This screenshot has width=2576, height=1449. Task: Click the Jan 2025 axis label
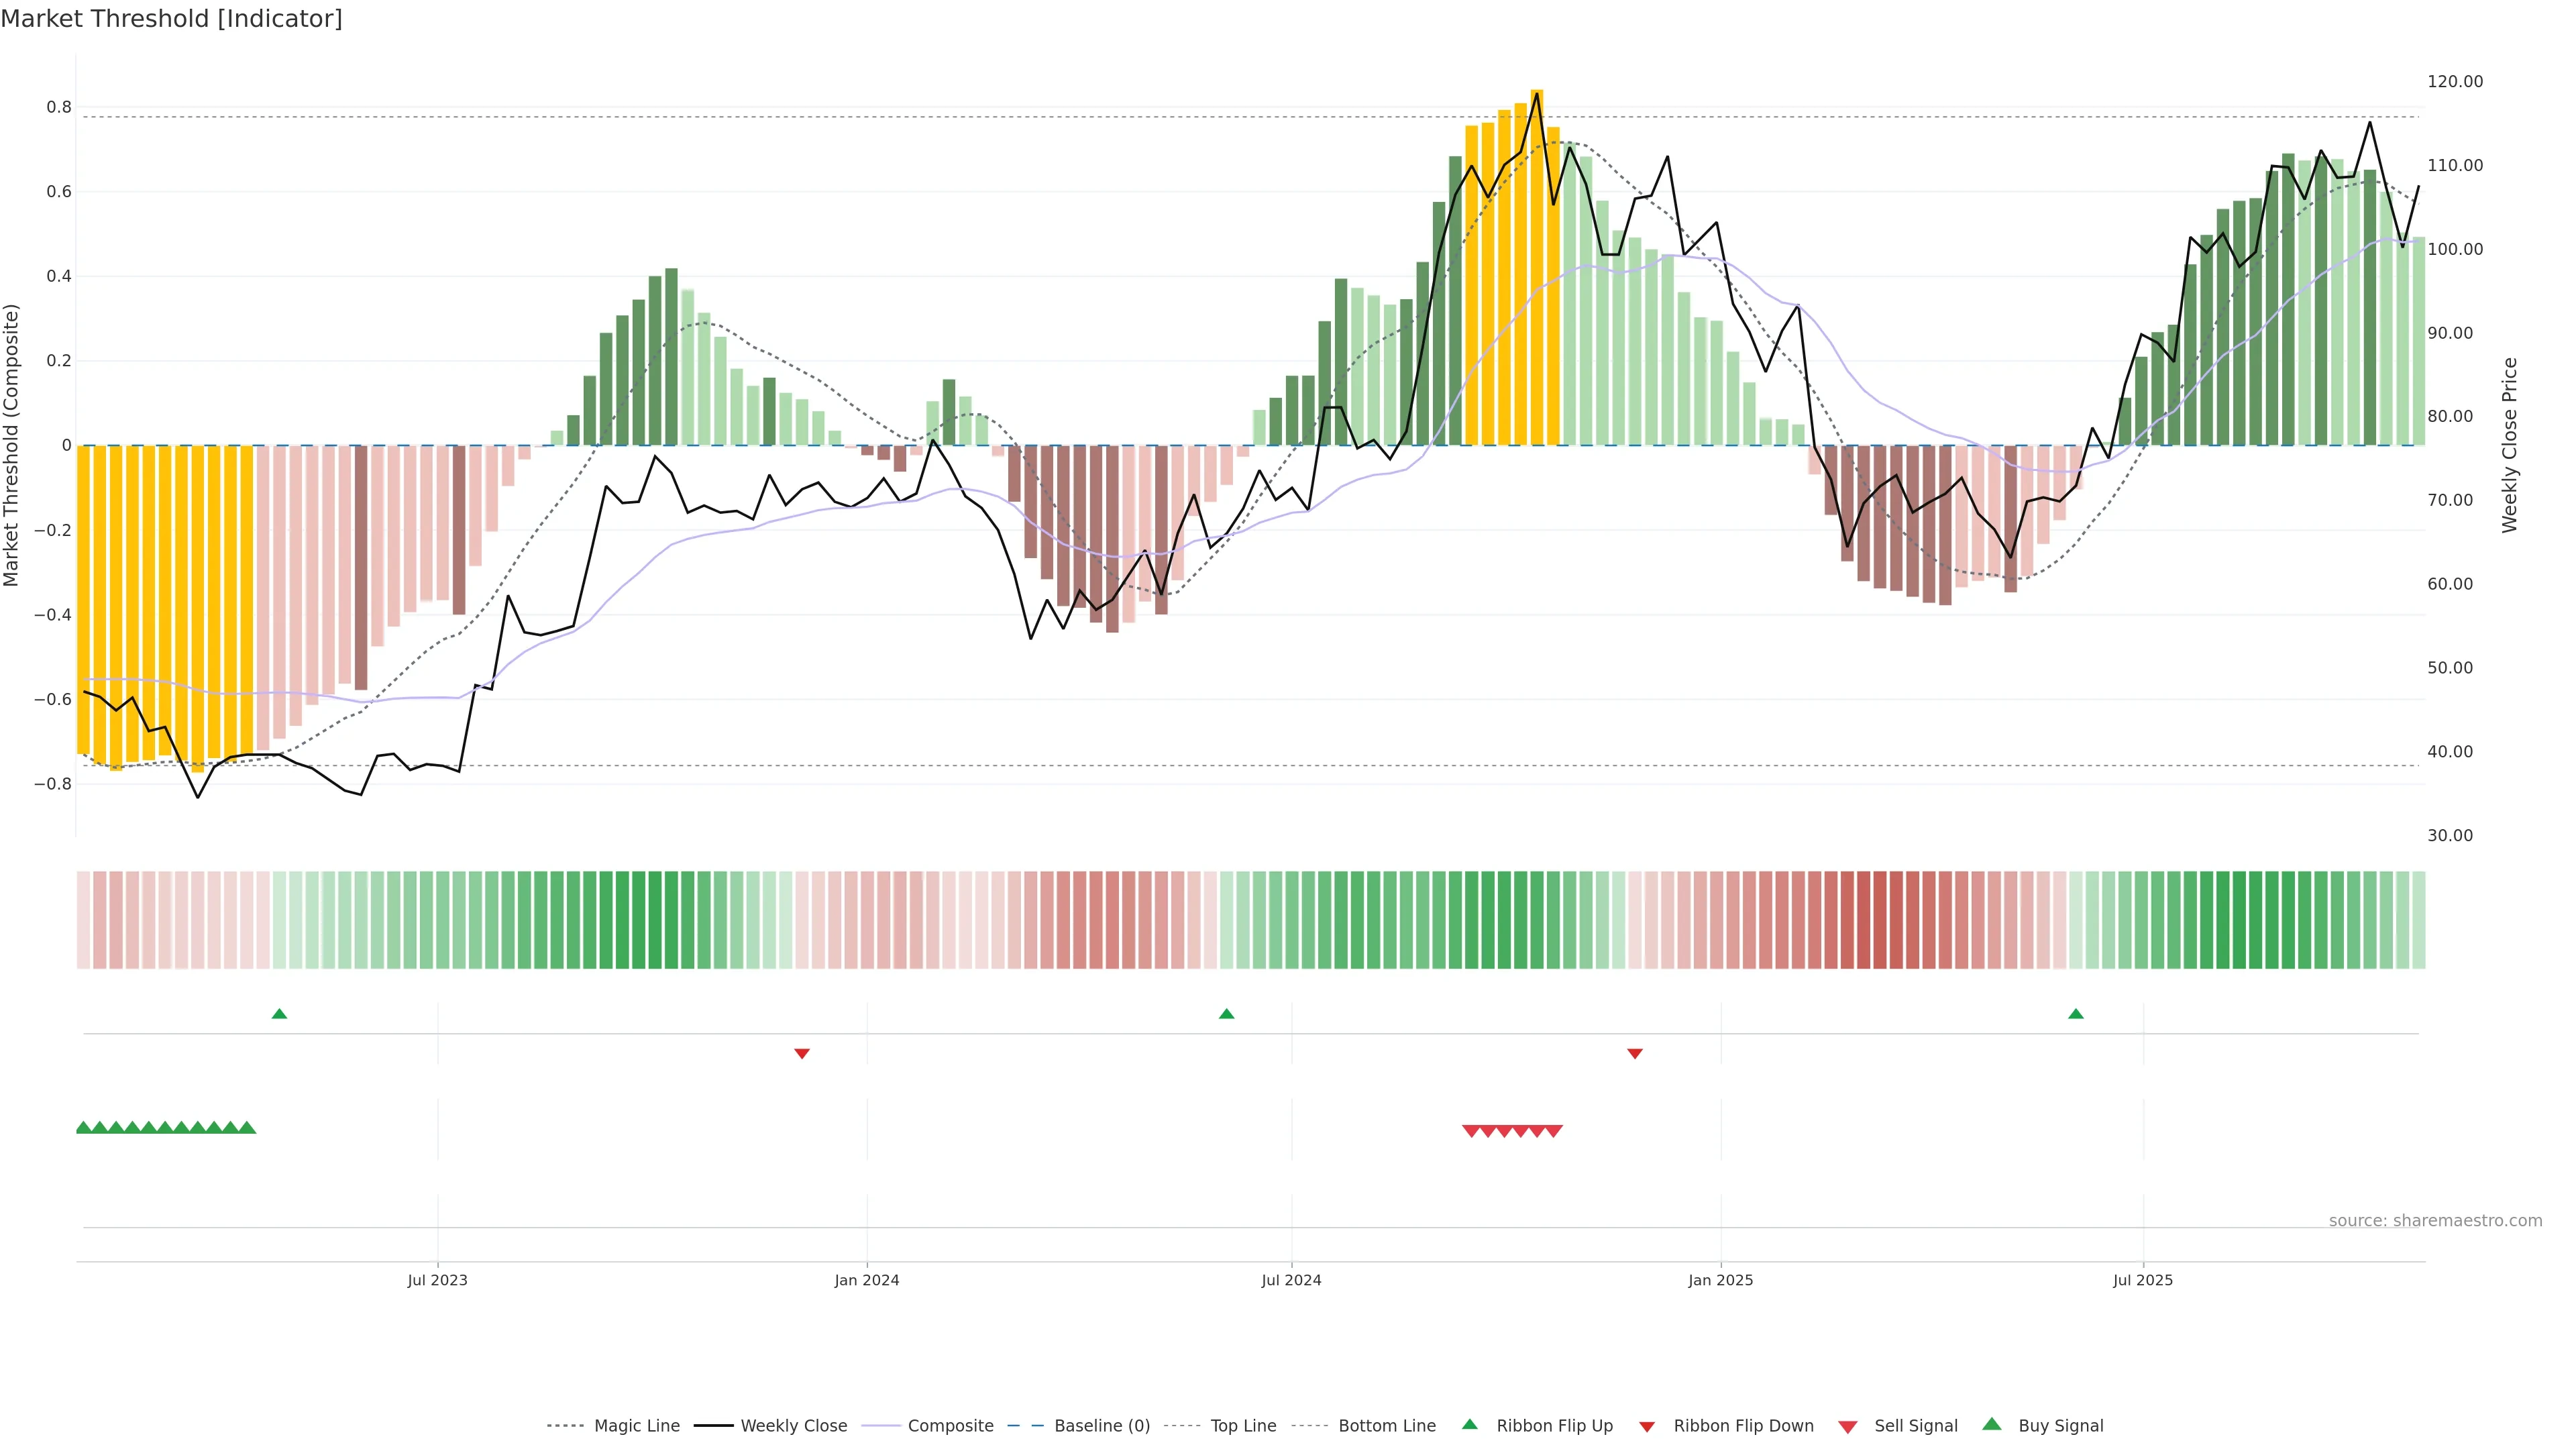tap(1720, 1280)
